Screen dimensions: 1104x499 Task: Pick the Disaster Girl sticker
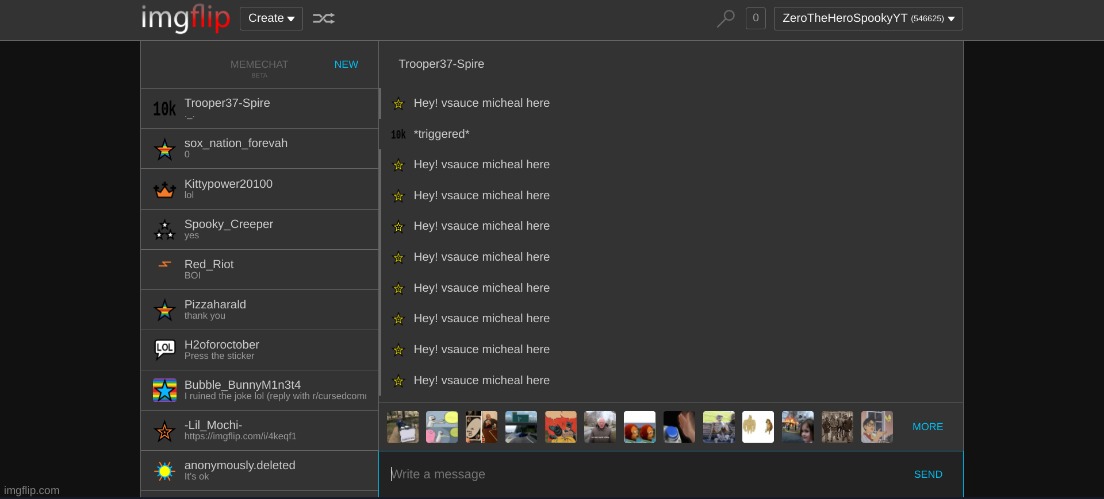pyautogui.click(x=797, y=427)
